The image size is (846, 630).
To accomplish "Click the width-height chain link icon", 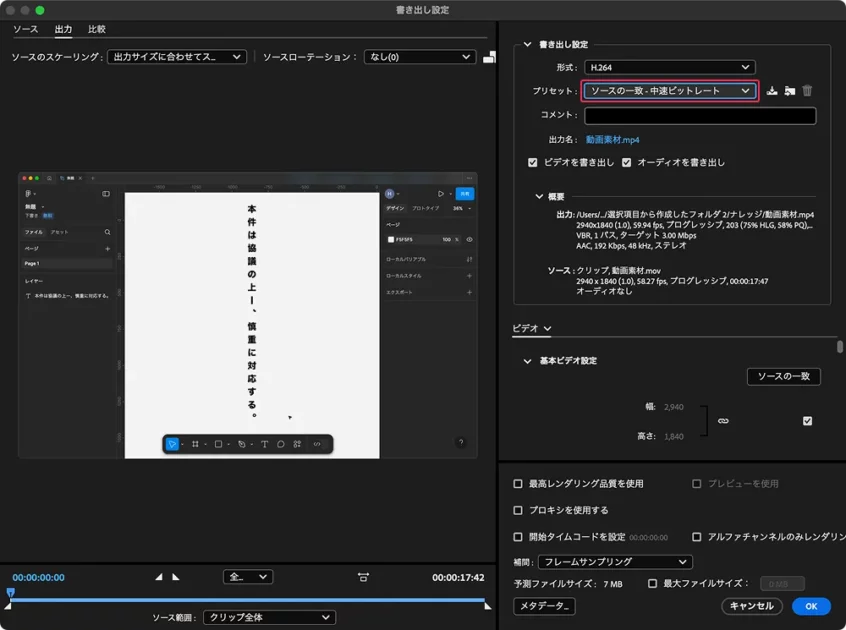I will click(723, 421).
